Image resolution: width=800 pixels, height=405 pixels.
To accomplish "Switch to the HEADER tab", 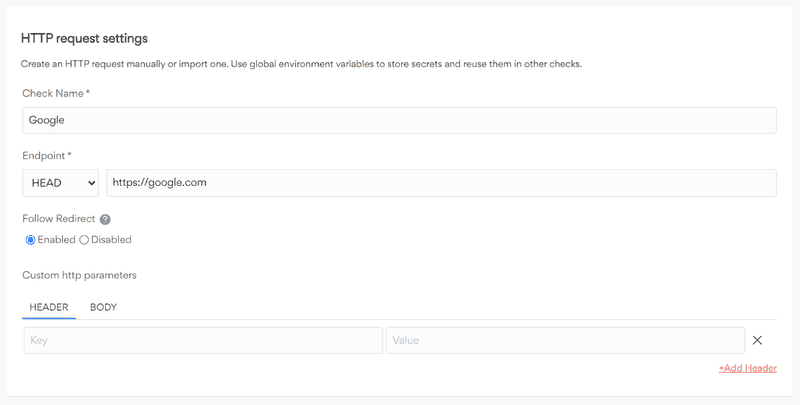I will 49,307.
